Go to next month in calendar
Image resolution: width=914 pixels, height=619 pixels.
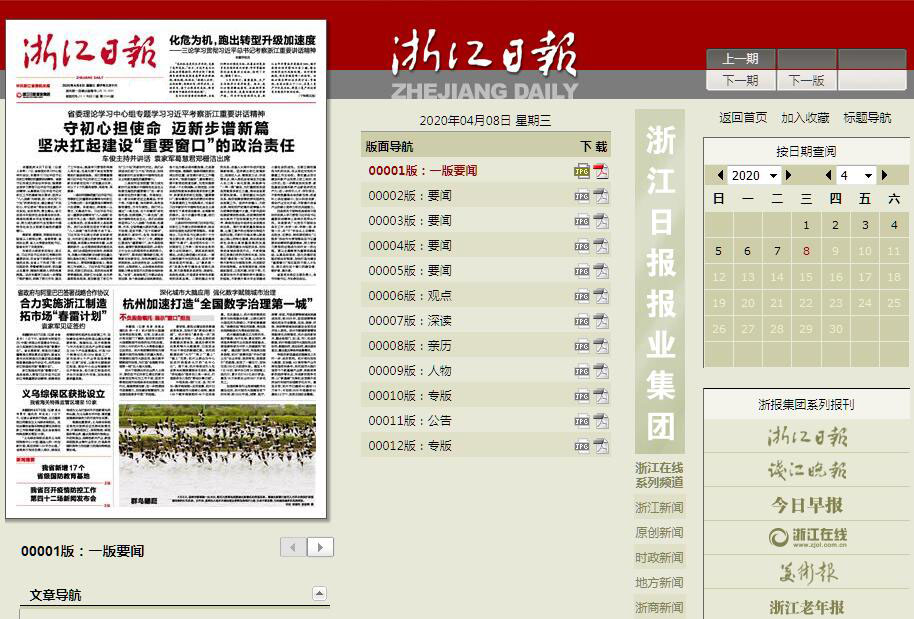884,176
